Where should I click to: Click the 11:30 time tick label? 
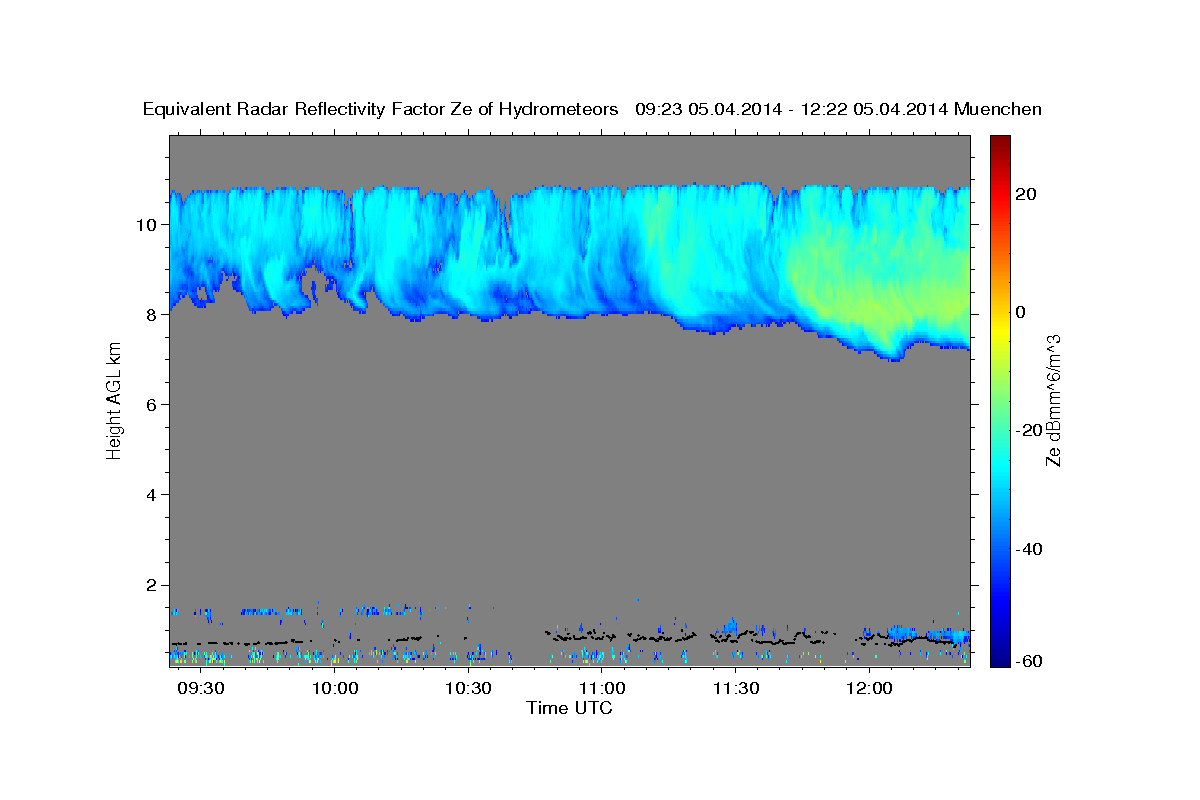(736, 689)
